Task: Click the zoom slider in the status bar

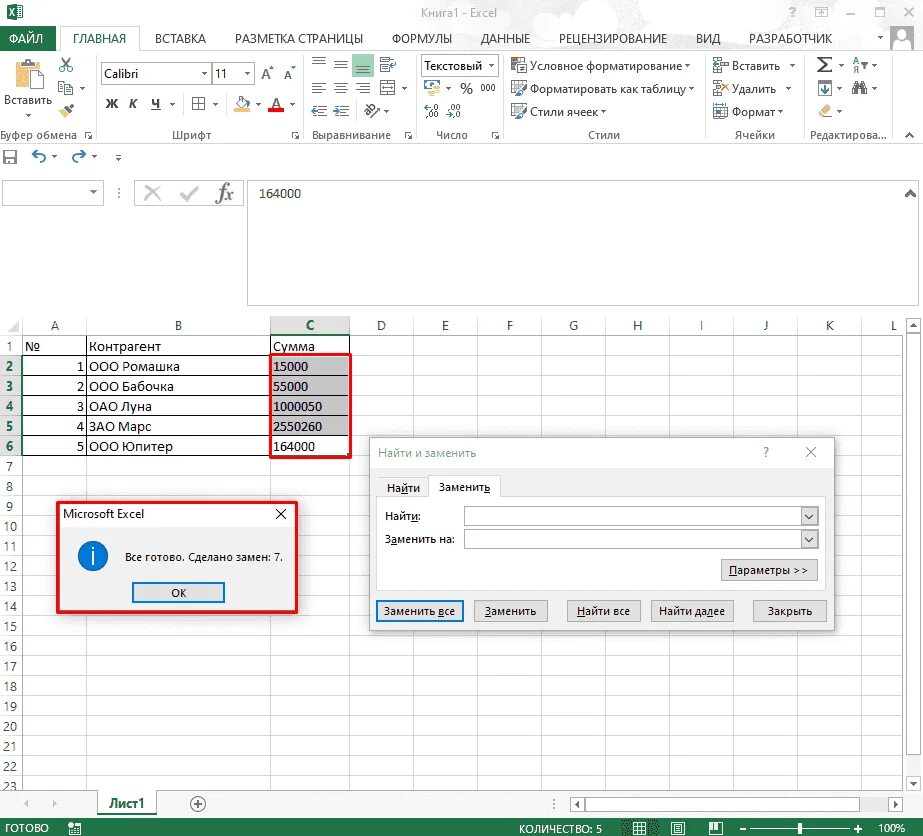Action: tap(800, 828)
